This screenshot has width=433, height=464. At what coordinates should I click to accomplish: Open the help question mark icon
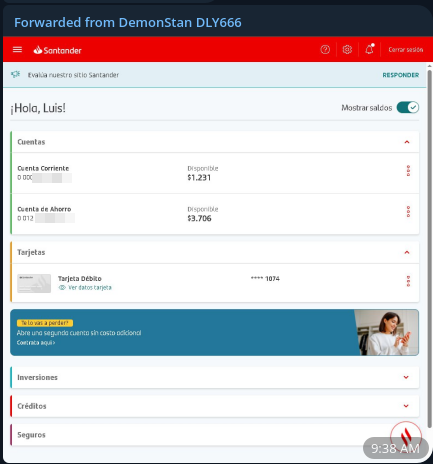click(325, 50)
